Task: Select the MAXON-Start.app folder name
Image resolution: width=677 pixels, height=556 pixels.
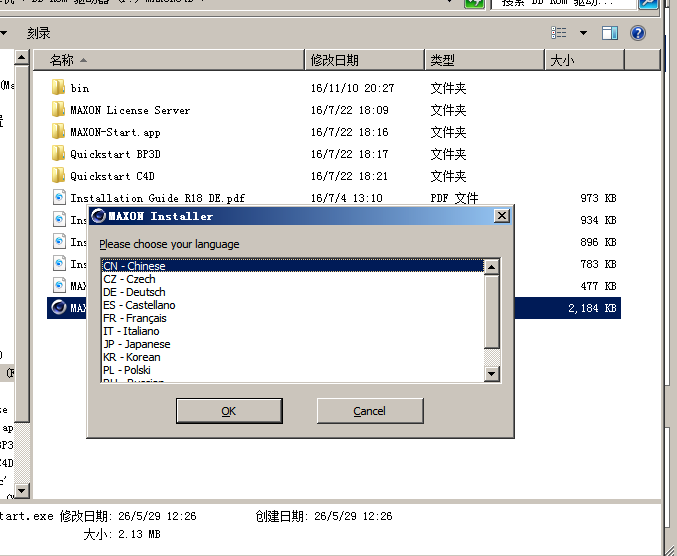Action: pos(115,132)
